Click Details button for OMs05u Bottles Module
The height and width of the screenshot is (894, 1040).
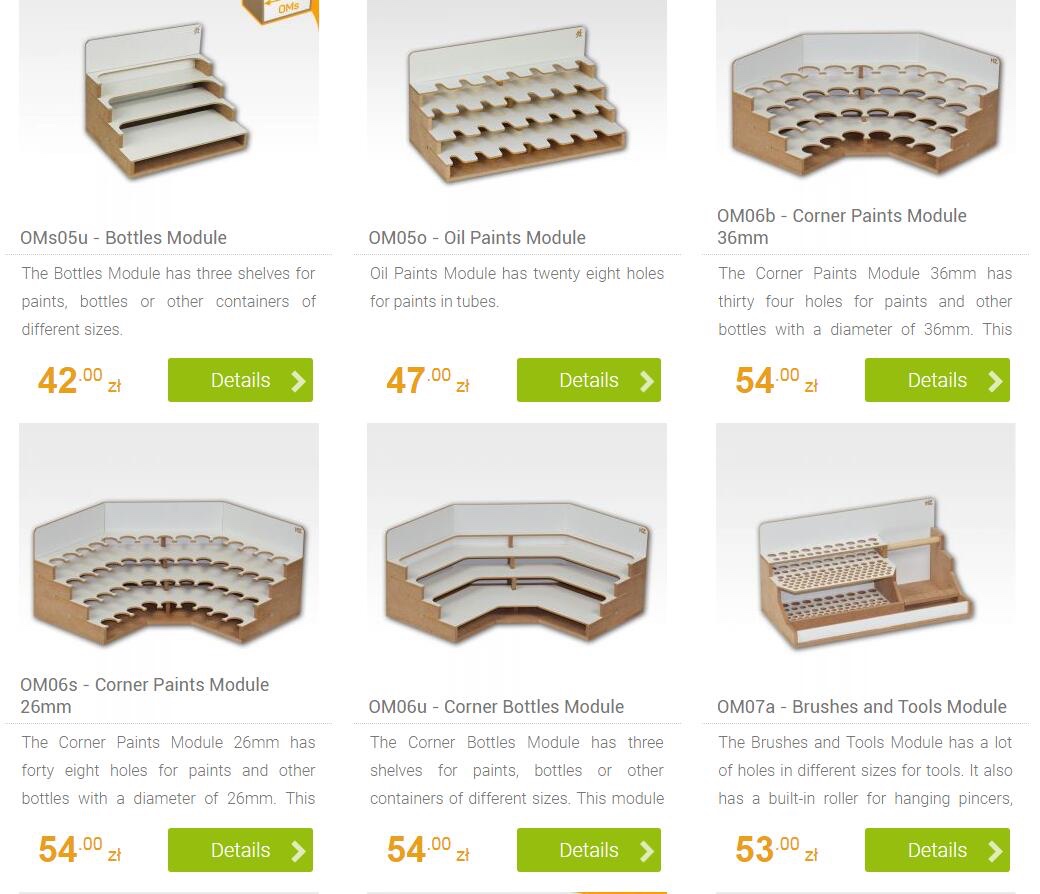(x=240, y=380)
